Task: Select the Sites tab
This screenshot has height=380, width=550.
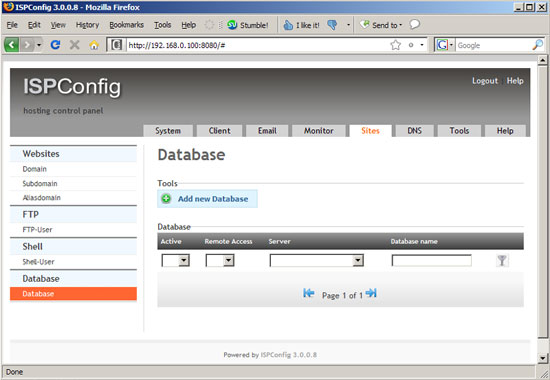Action: coord(370,131)
